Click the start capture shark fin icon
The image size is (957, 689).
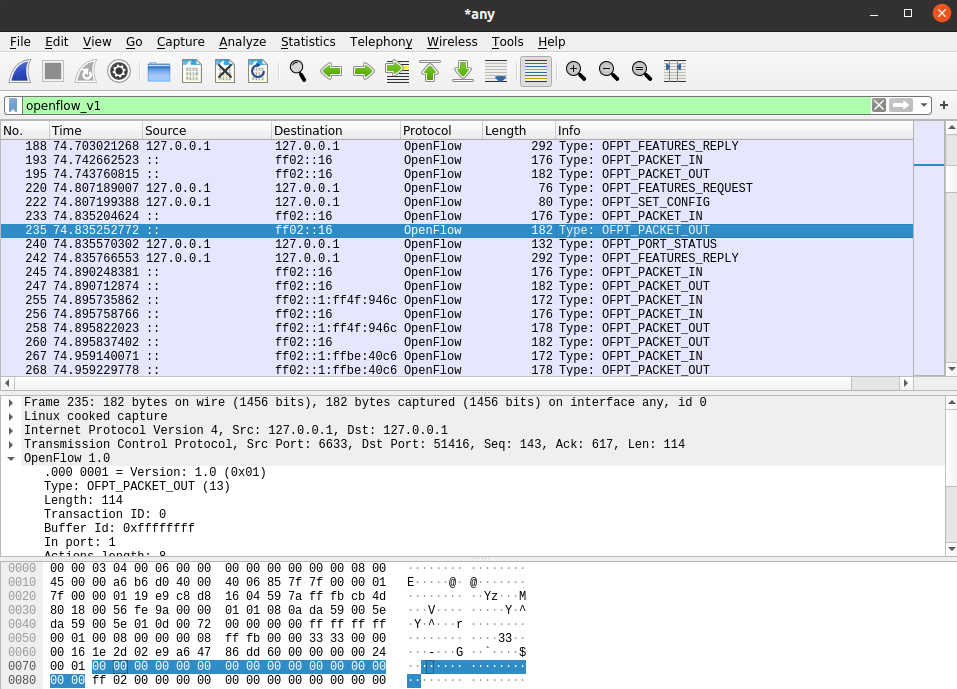click(x=21, y=71)
